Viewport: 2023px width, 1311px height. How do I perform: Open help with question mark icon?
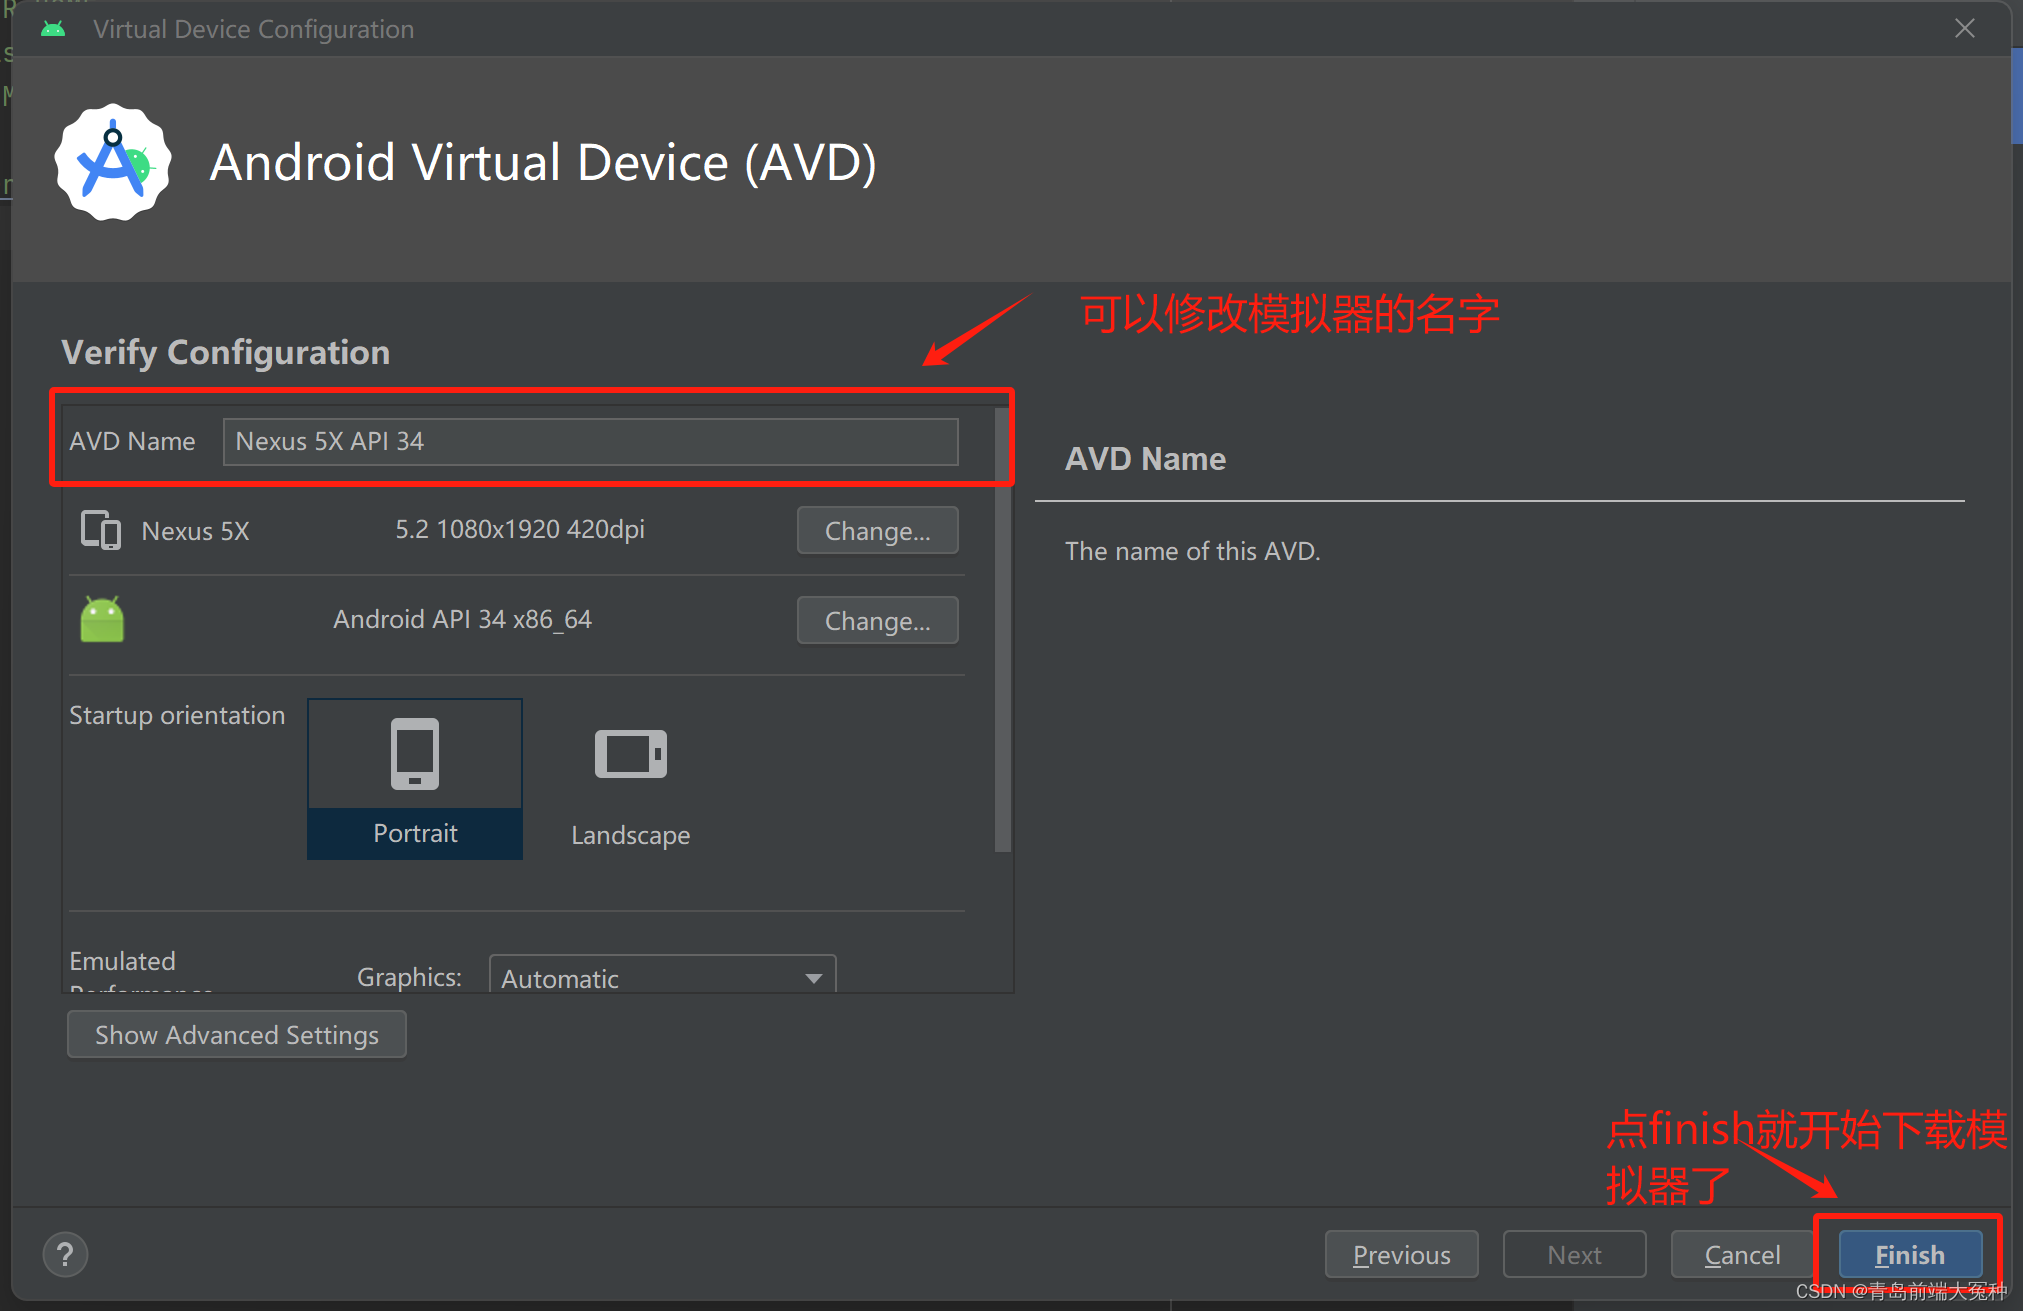(x=65, y=1254)
